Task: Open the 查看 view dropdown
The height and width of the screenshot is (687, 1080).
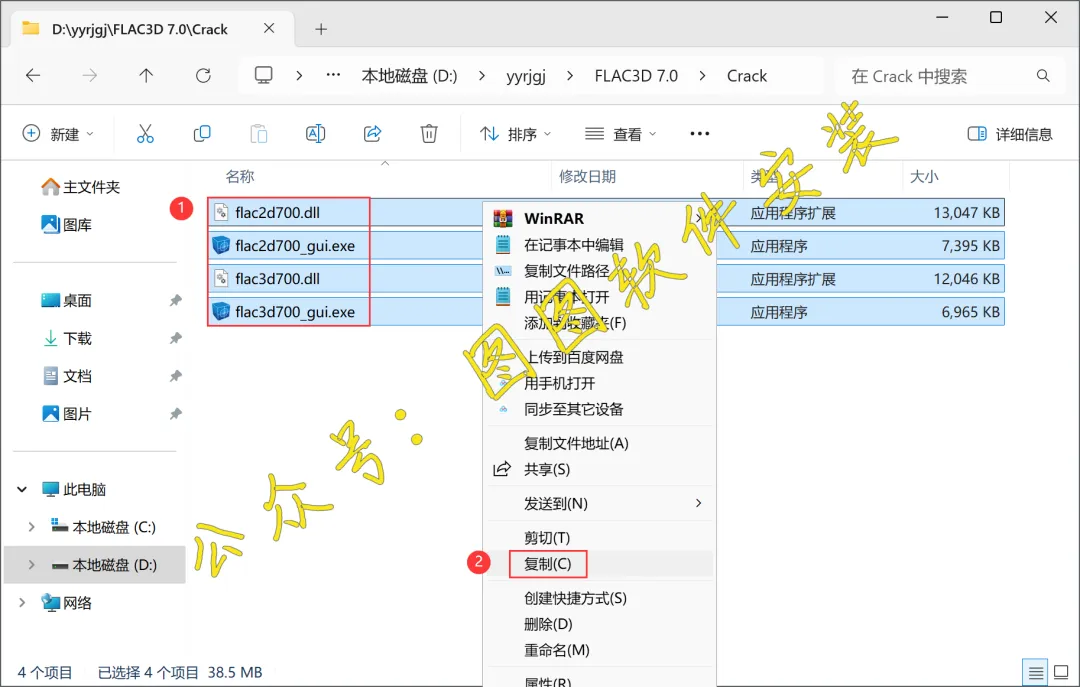Action: pos(620,134)
